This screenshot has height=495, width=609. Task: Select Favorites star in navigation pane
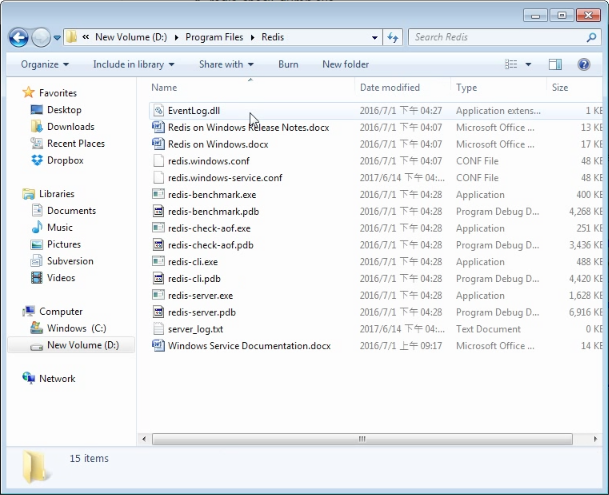pyautogui.click(x=28, y=93)
